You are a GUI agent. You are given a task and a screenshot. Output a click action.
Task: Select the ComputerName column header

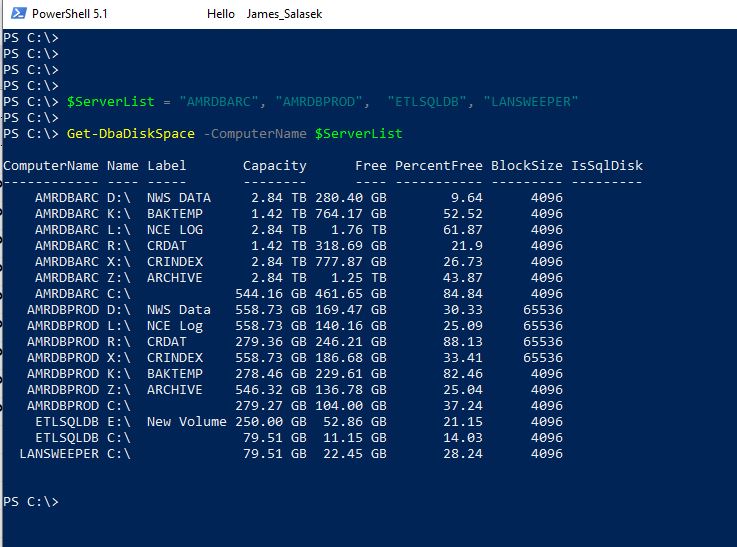[x=51, y=165]
